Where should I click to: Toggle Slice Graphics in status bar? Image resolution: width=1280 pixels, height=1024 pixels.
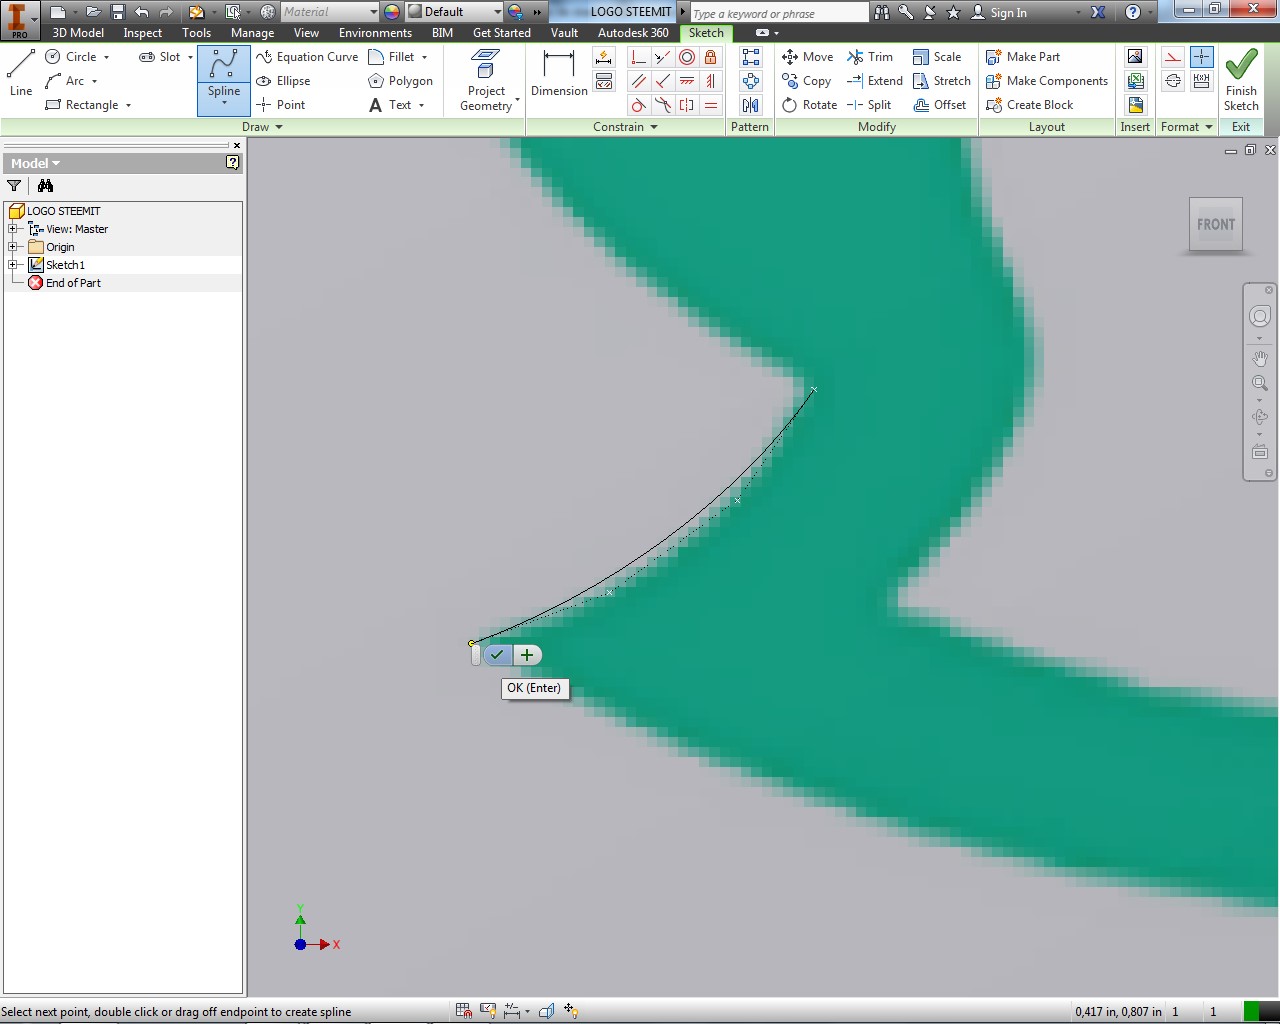pos(546,1011)
